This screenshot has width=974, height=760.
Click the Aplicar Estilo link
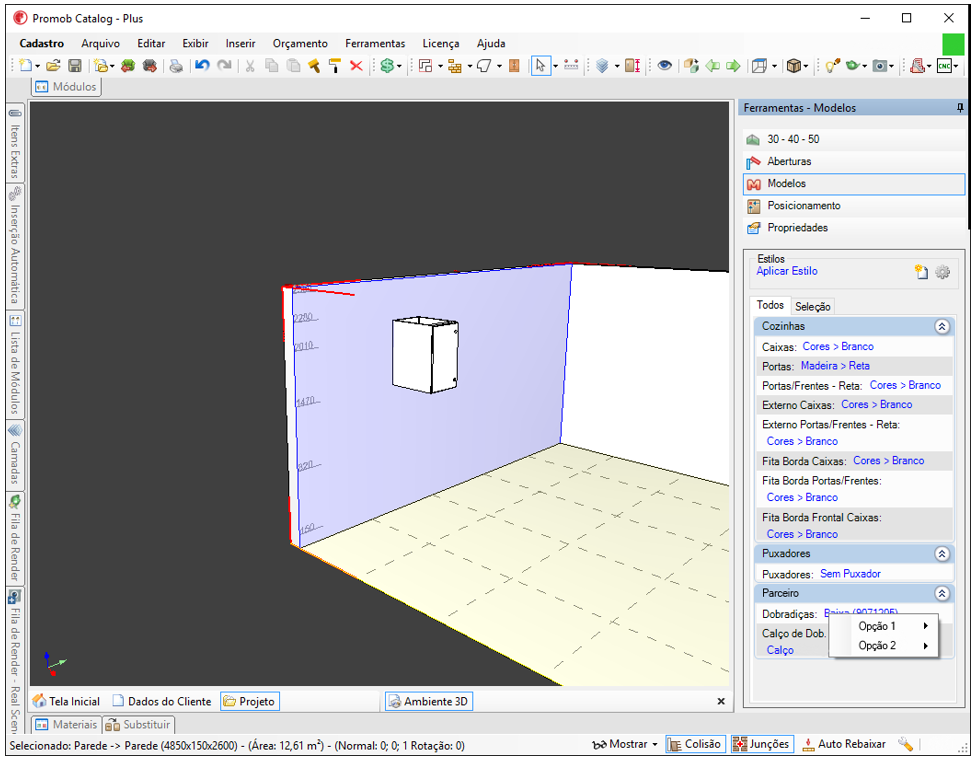(786, 271)
